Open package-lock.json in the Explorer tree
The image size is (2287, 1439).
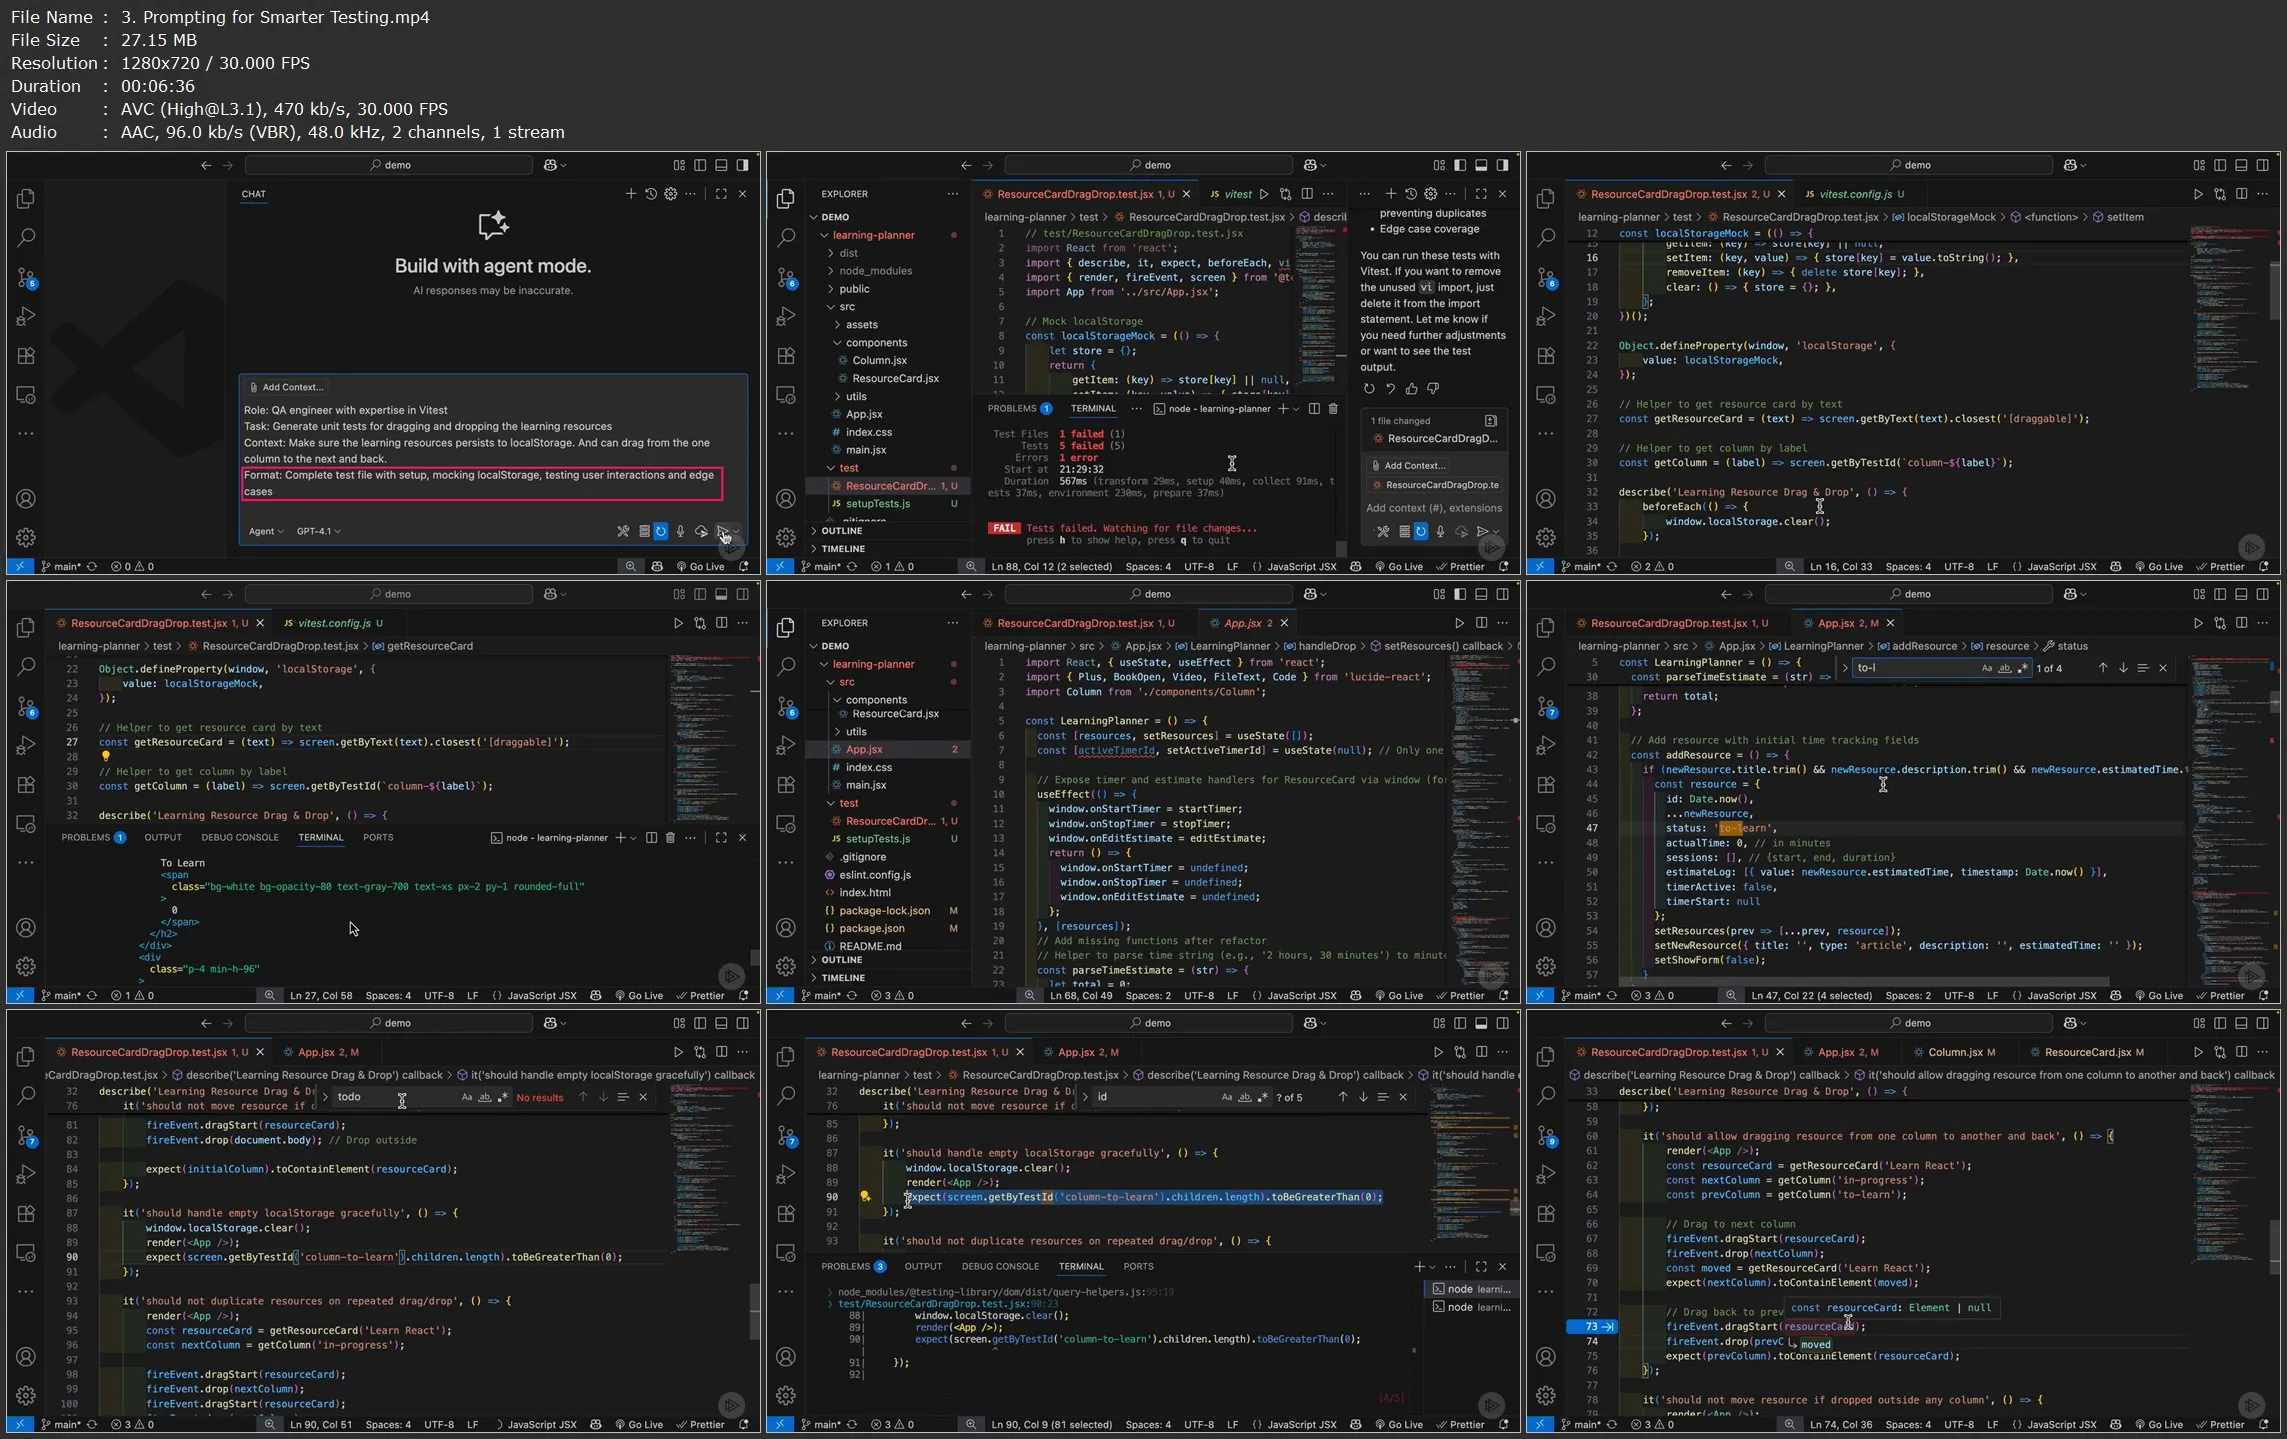click(x=884, y=911)
